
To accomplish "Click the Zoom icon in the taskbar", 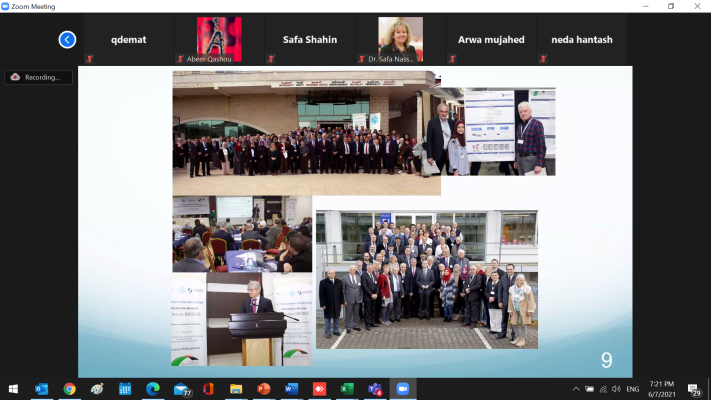I will 403,389.
